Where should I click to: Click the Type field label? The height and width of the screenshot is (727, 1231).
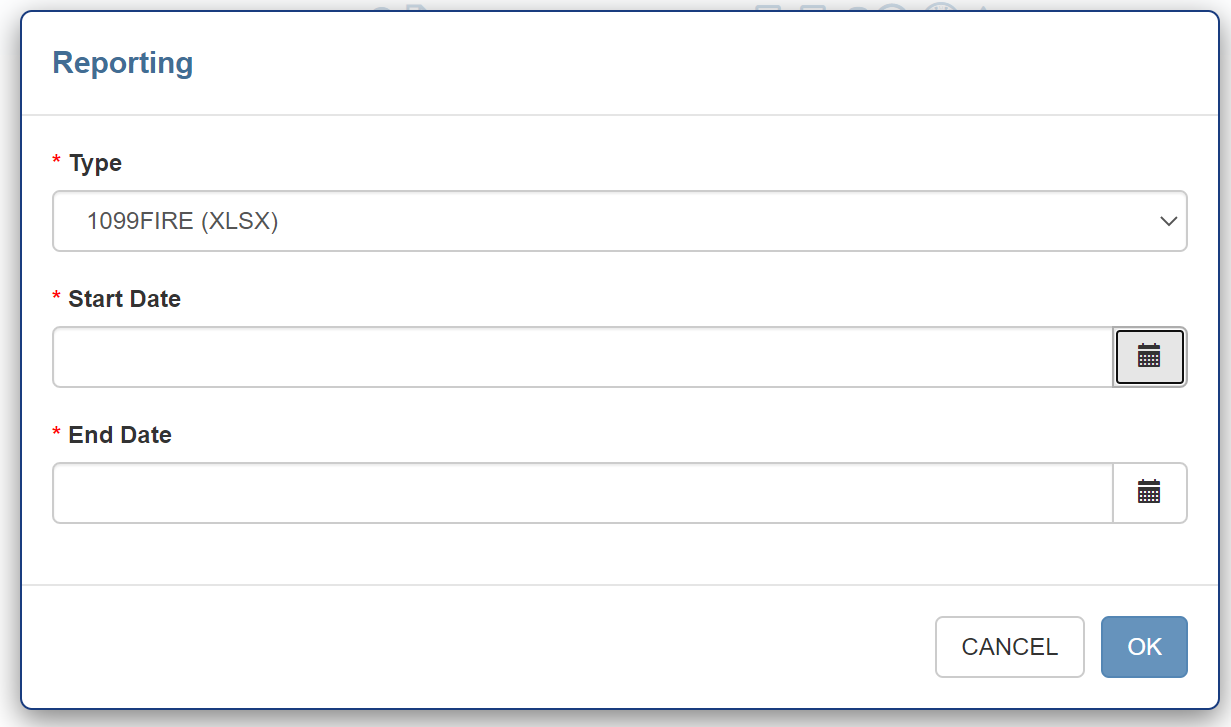point(95,163)
